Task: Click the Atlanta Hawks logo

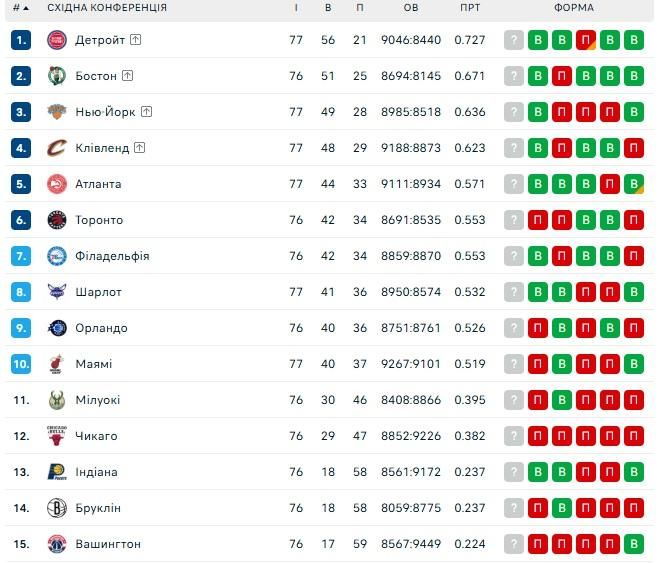Action: coord(56,184)
